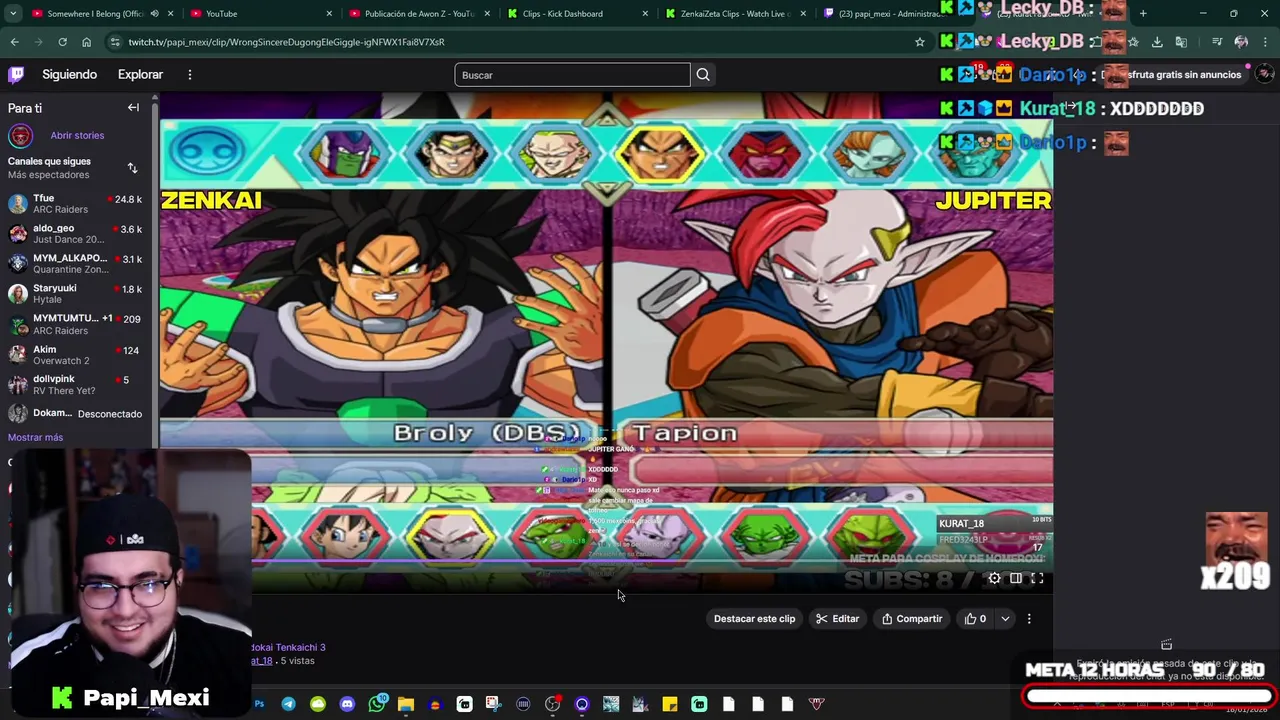This screenshot has width=1280, height=720.
Task: Click the Editar clip button
Action: coord(837,619)
